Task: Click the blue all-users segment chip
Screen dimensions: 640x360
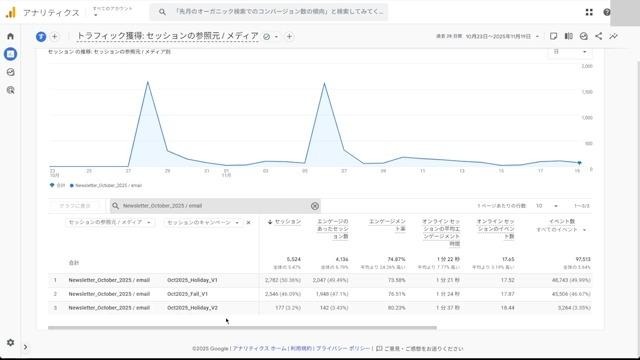Action: (x=41, y=36)
